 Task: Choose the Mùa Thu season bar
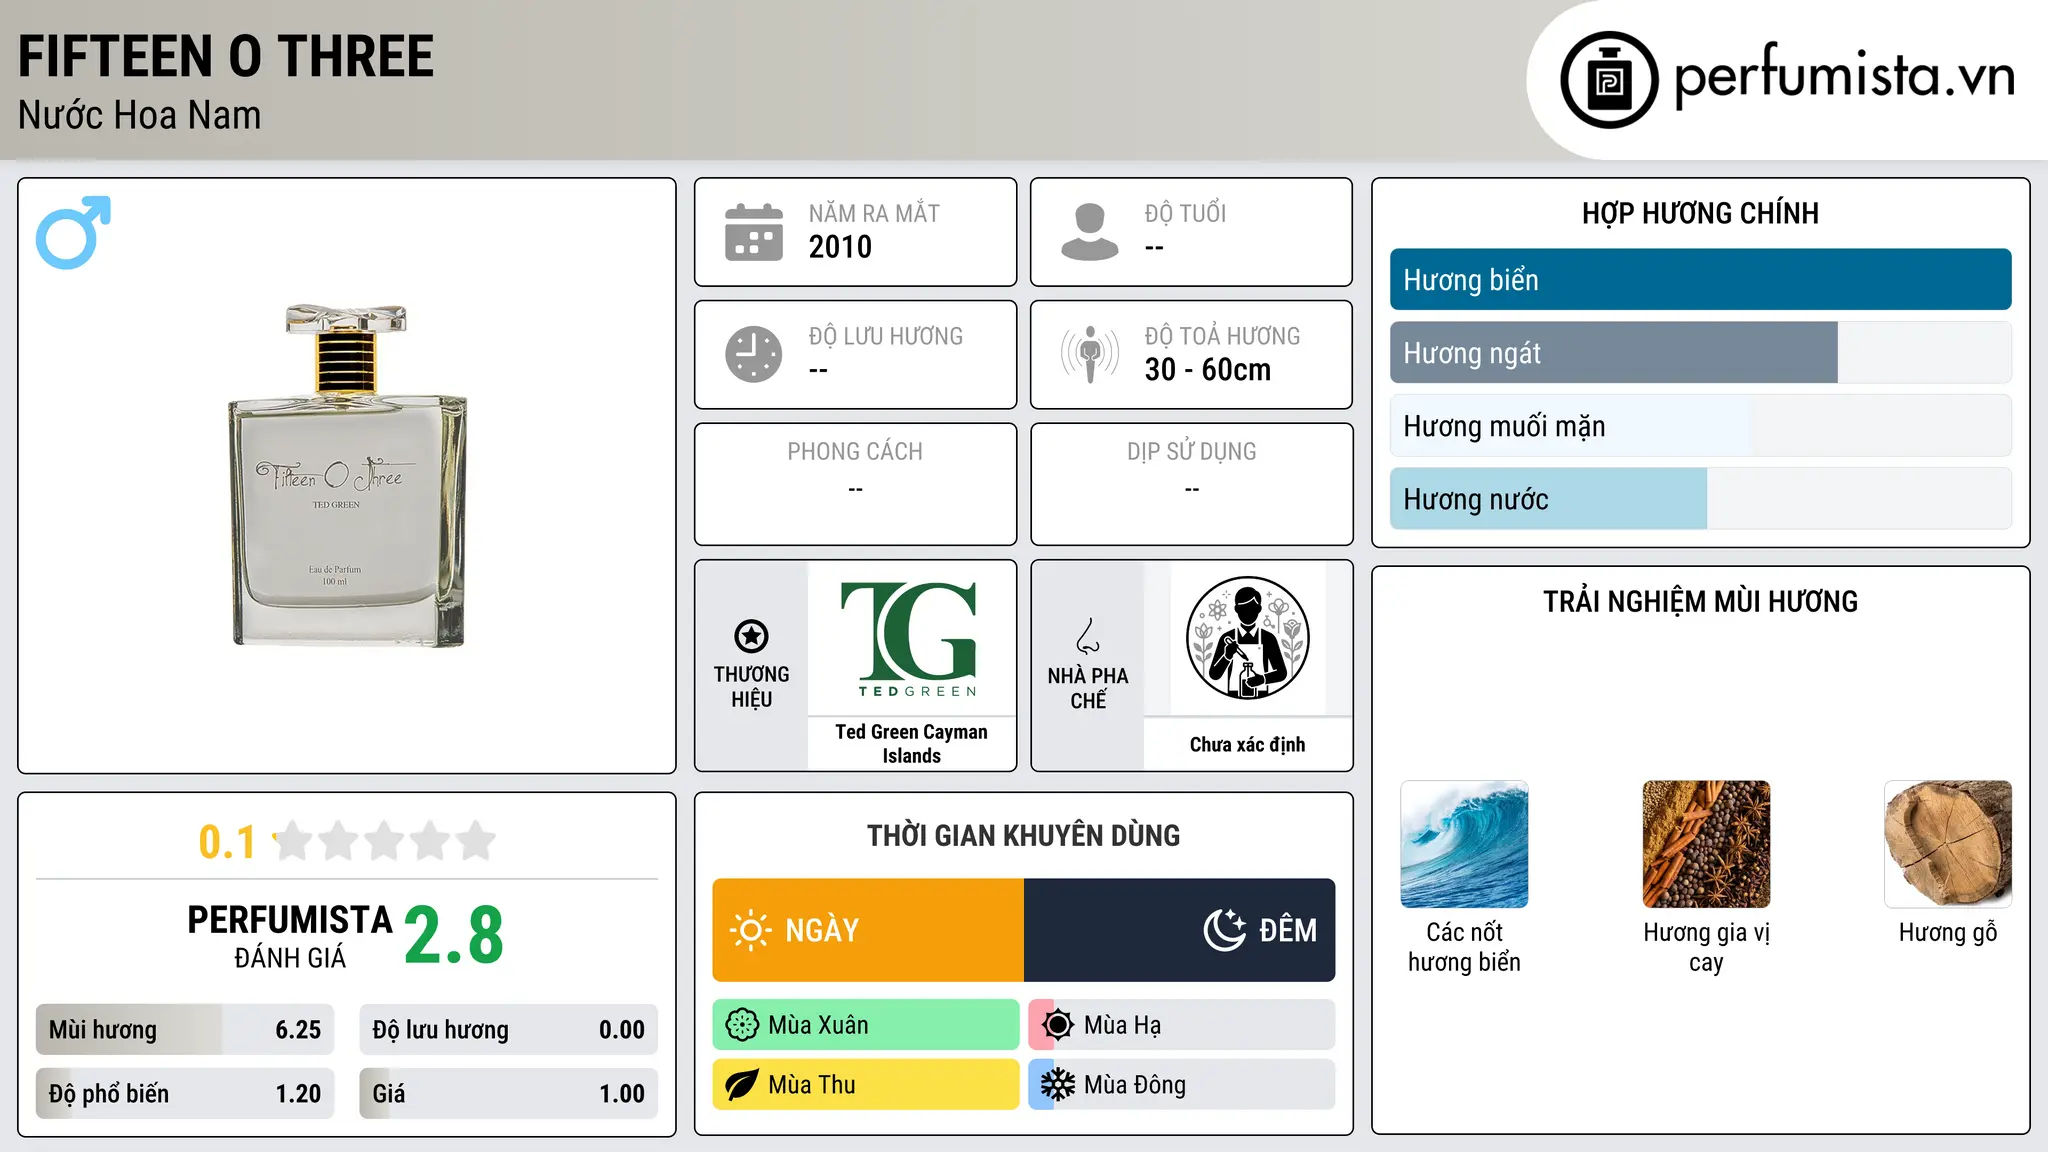[x=866, y=1085]
